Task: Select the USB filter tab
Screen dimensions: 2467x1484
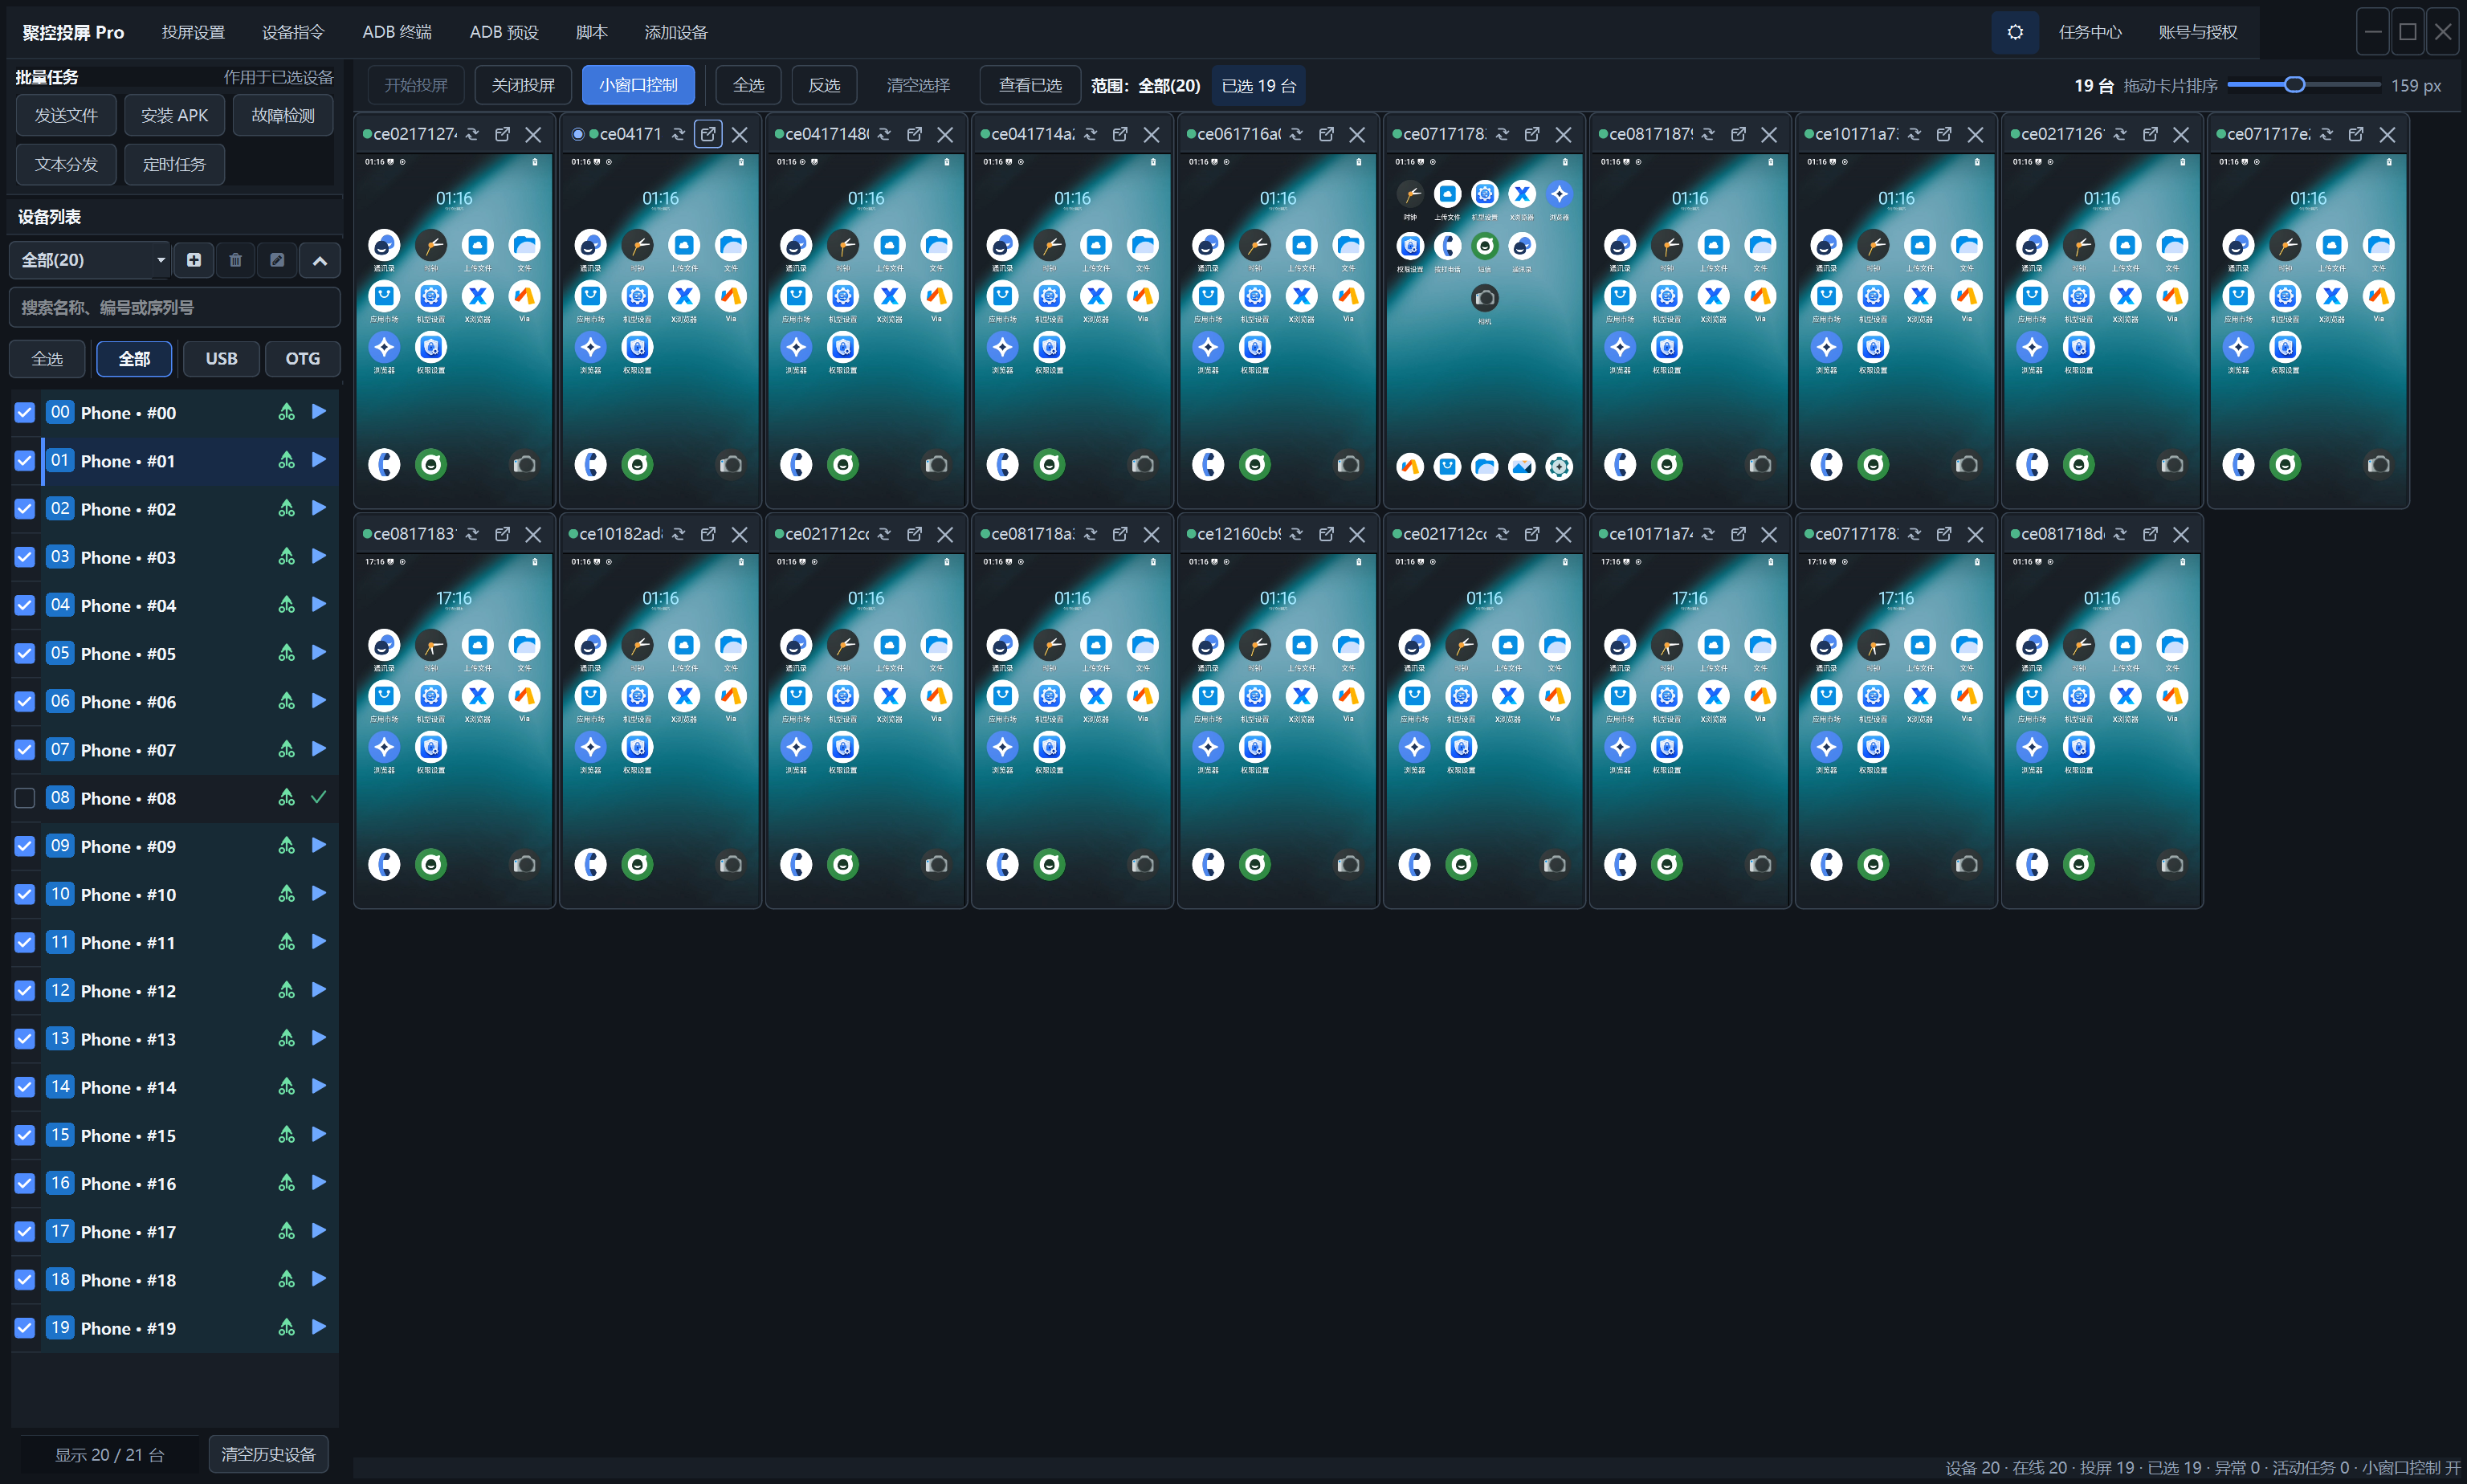Action: point(221,358)
